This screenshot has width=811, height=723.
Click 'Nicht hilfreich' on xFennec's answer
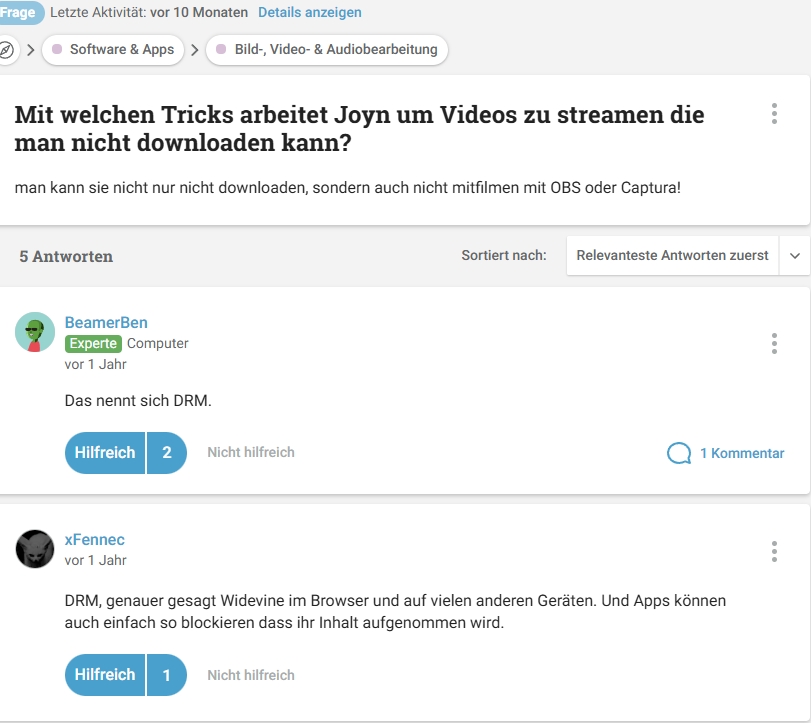point(249,674)
